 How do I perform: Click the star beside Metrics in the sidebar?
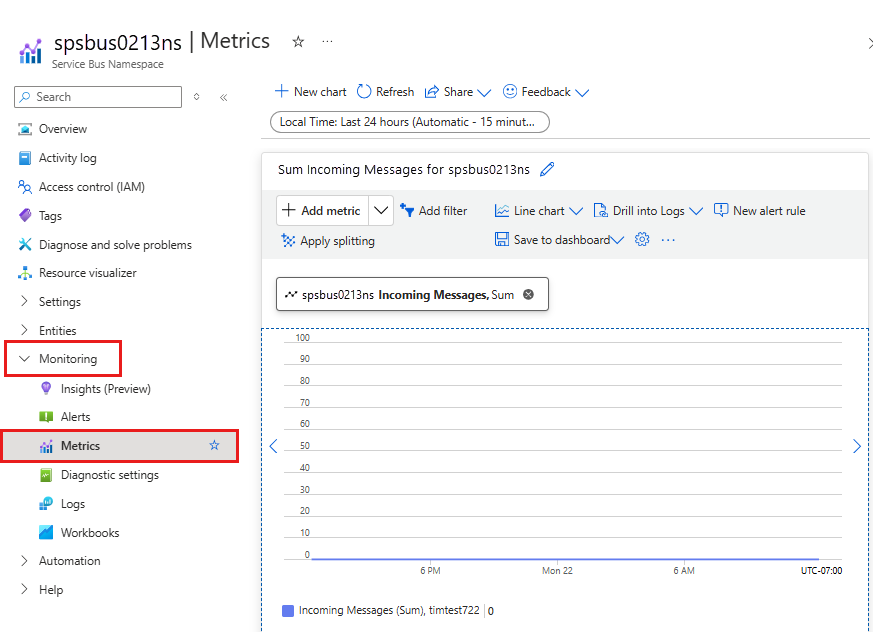(214, 446)
